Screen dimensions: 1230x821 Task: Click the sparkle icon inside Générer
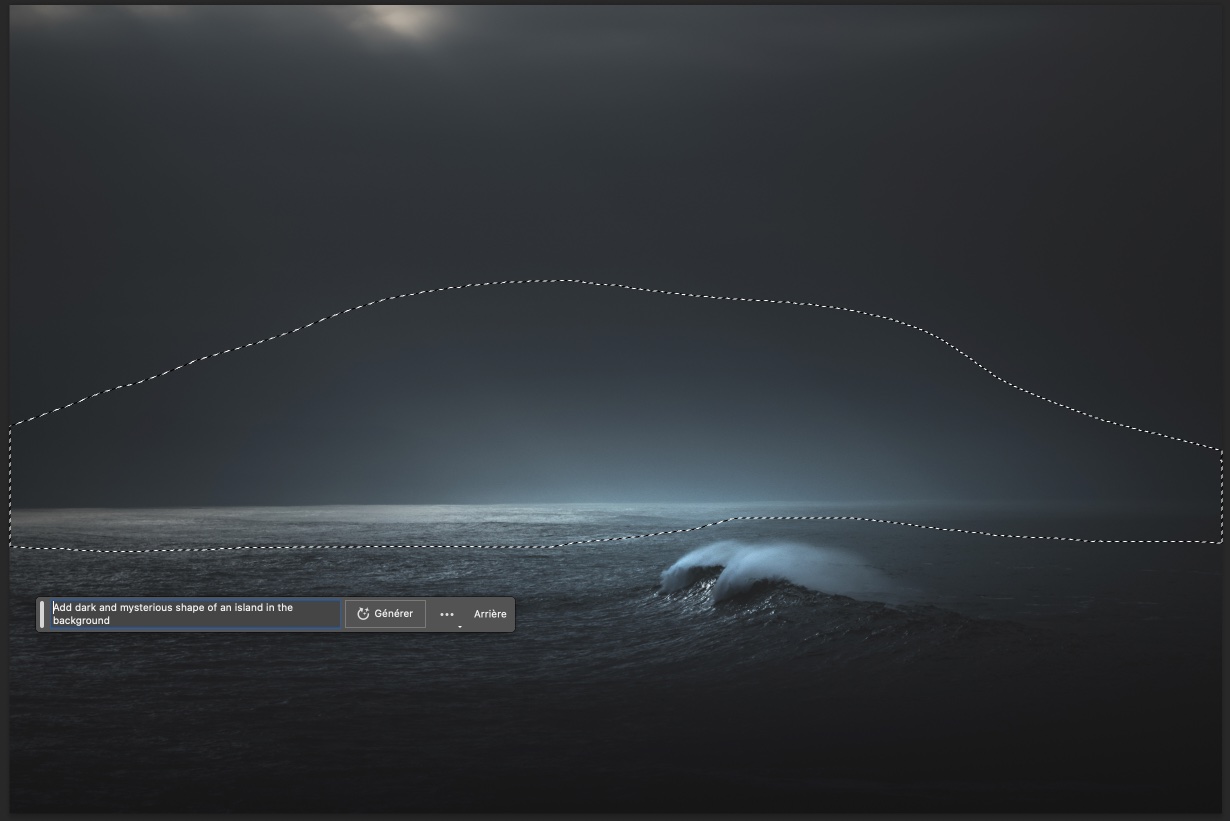click(364, 614)
